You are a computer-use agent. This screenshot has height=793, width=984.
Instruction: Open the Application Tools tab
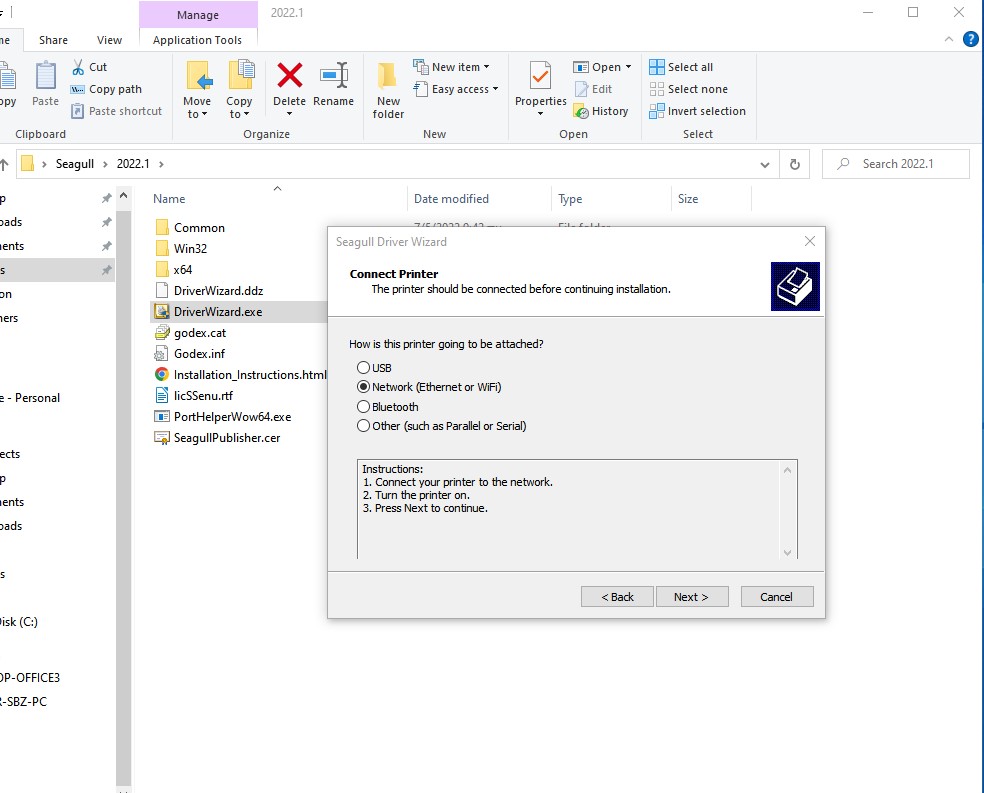pos(197,40)
